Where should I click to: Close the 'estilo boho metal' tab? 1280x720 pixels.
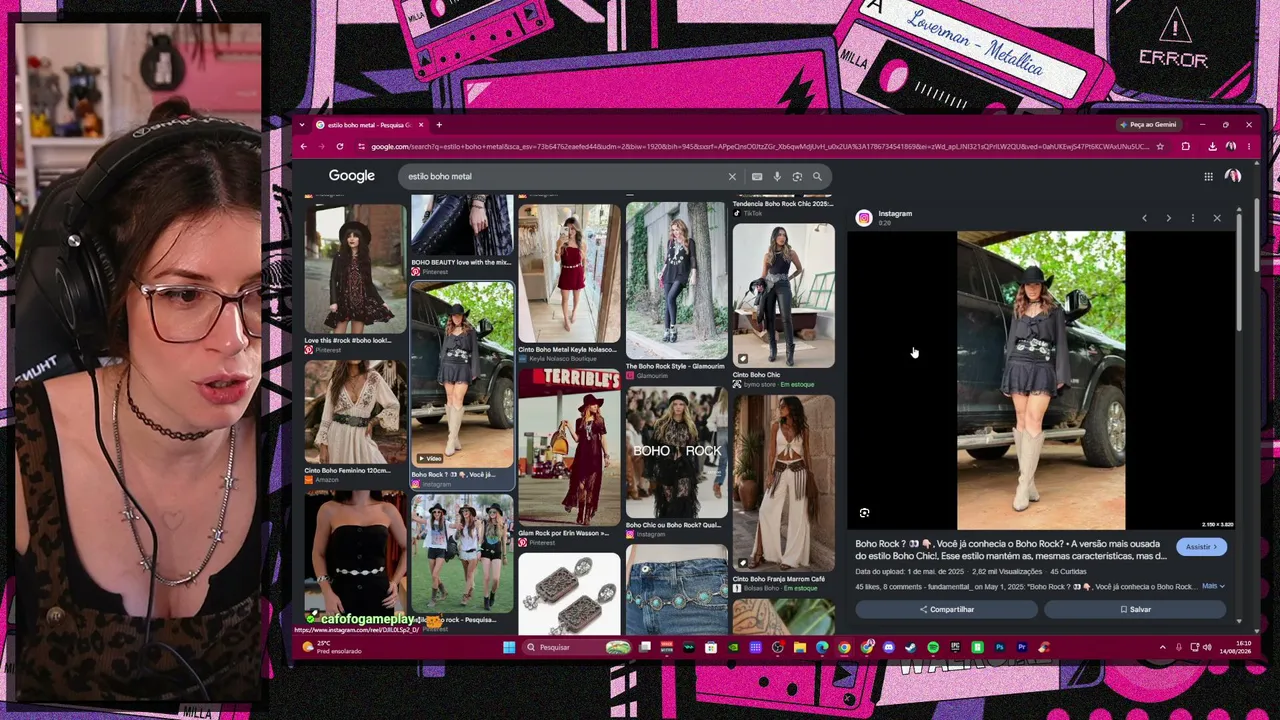pos(421,125)
